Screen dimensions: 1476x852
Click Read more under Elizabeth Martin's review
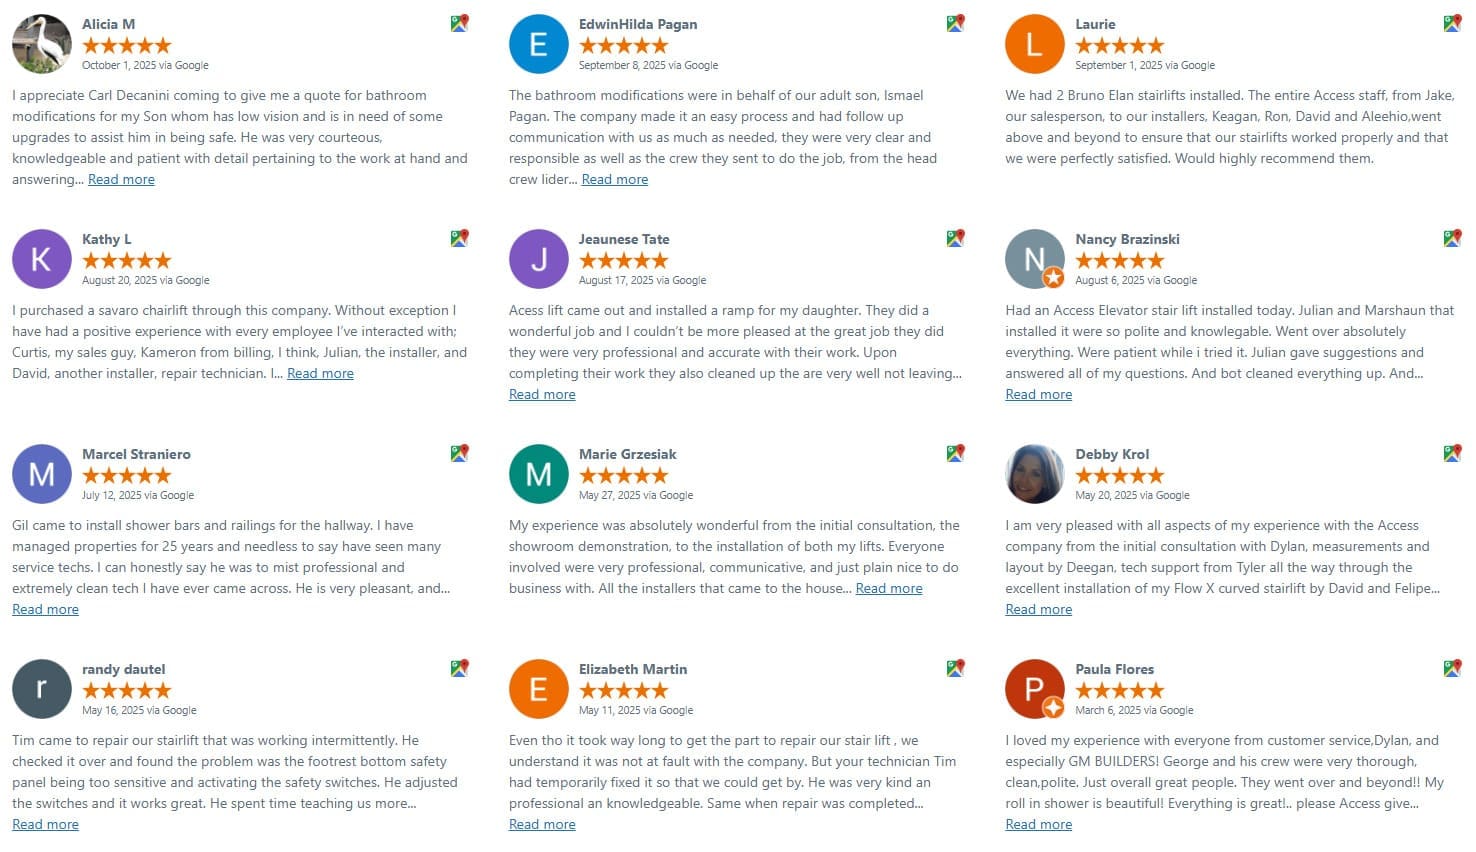(542, 825)
